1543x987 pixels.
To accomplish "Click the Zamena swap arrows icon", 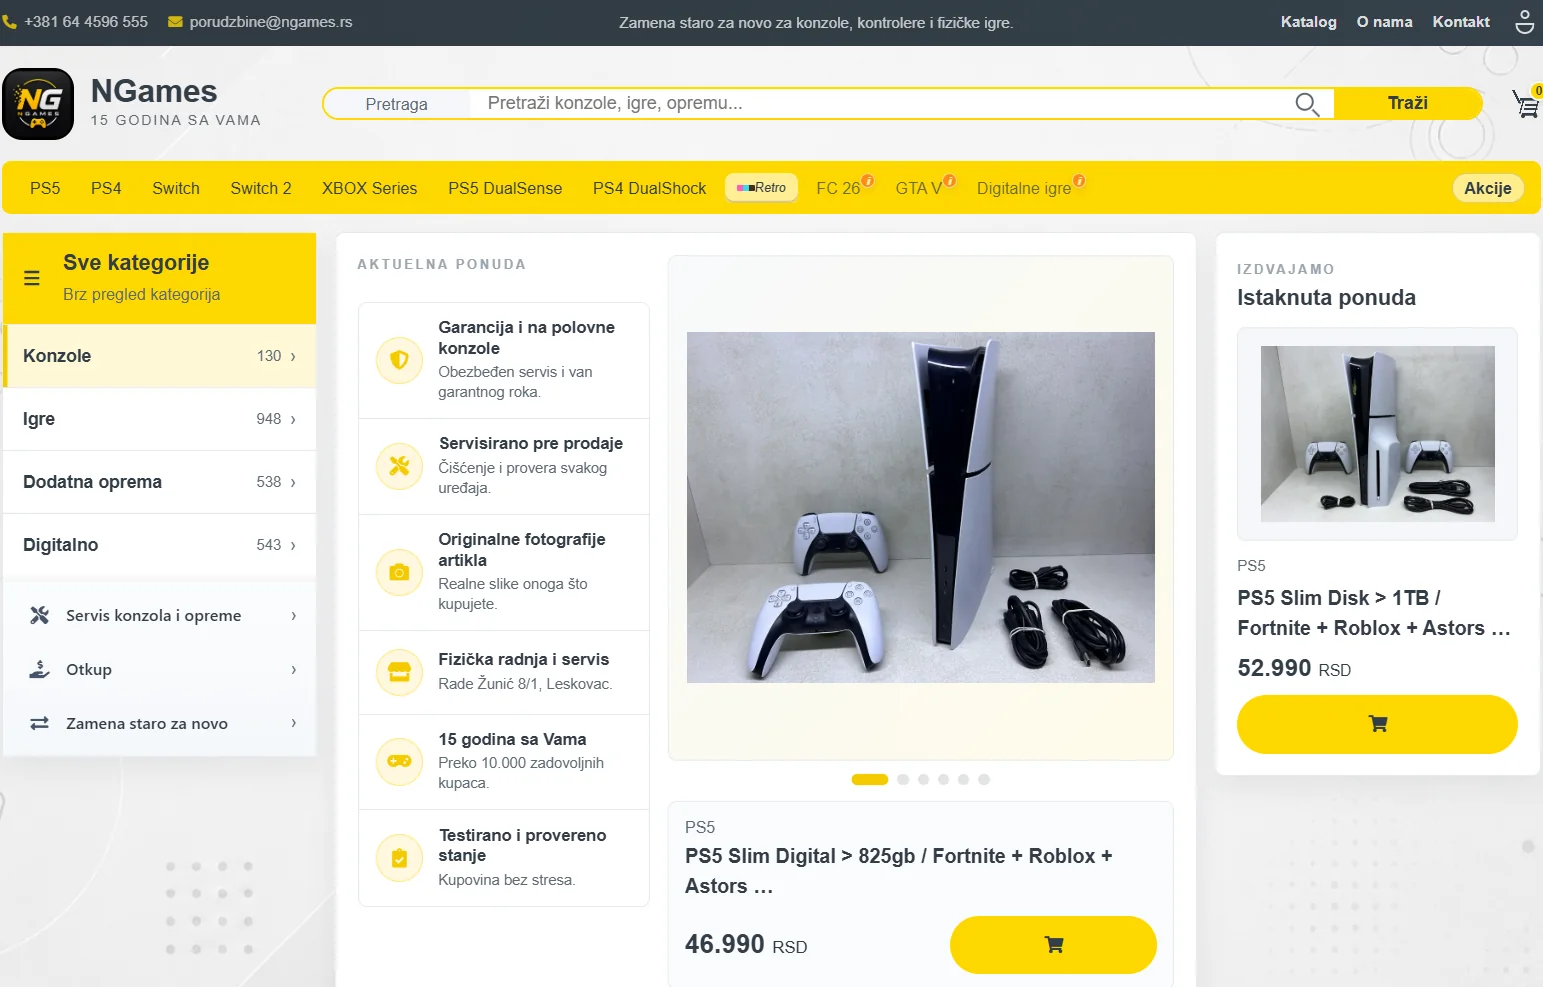I will [40, 723].
